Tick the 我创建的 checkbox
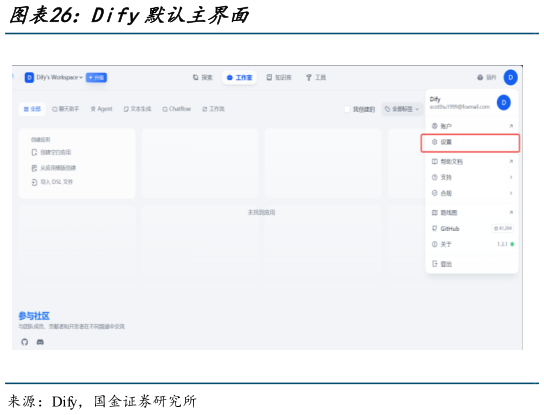 tap(347, 109)
